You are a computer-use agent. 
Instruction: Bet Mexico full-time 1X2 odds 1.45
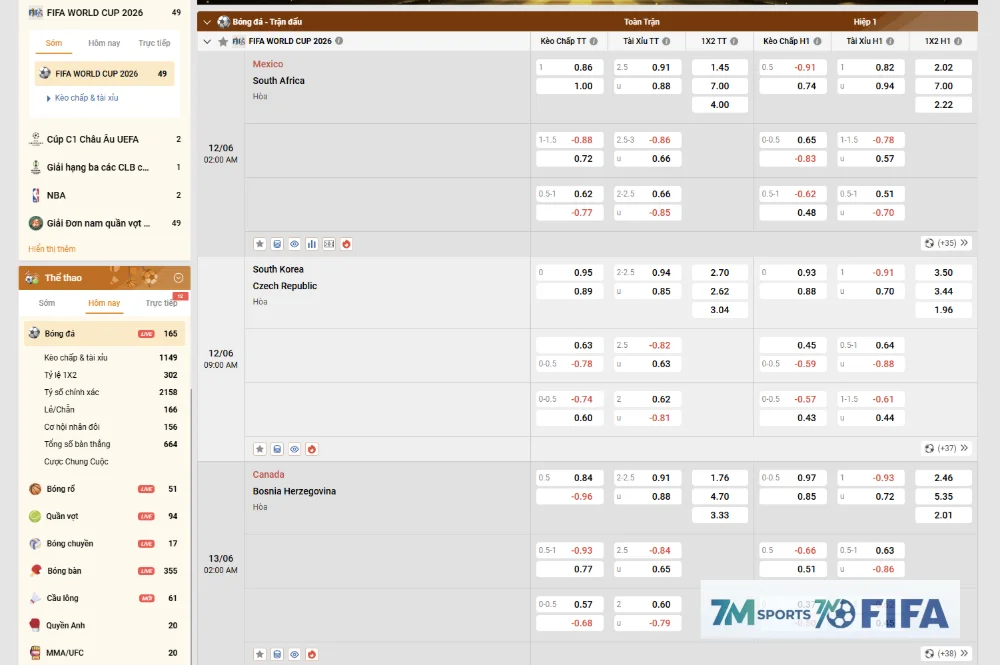pos(719,68)
